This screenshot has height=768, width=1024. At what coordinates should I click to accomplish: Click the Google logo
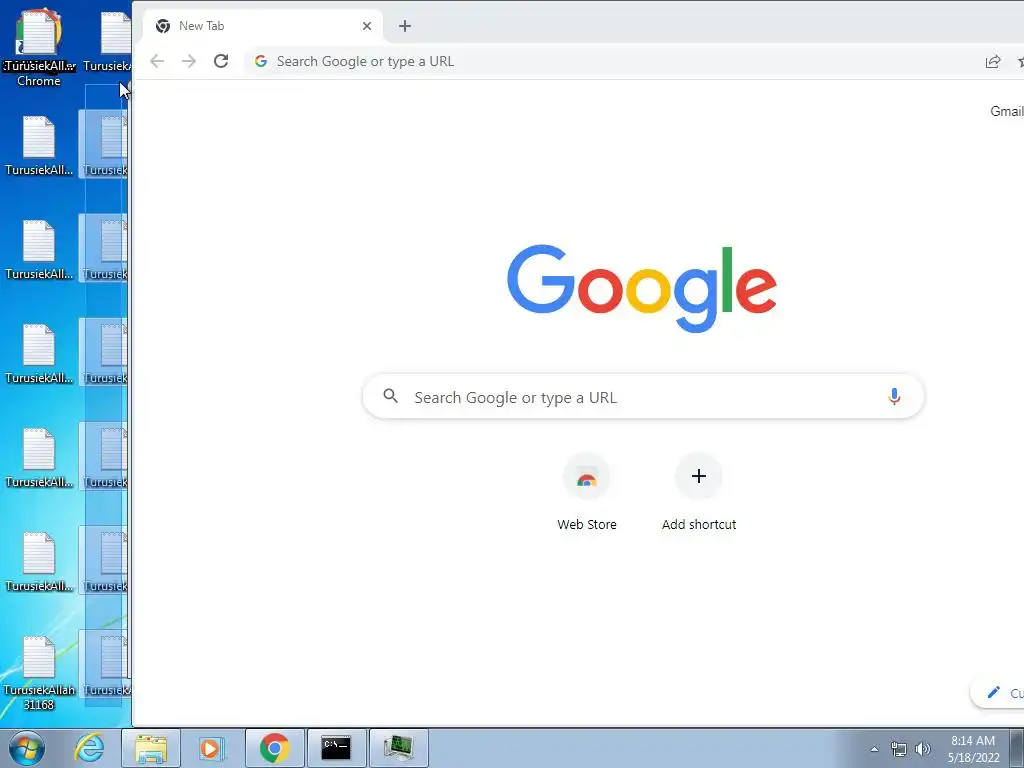point(642,287)
